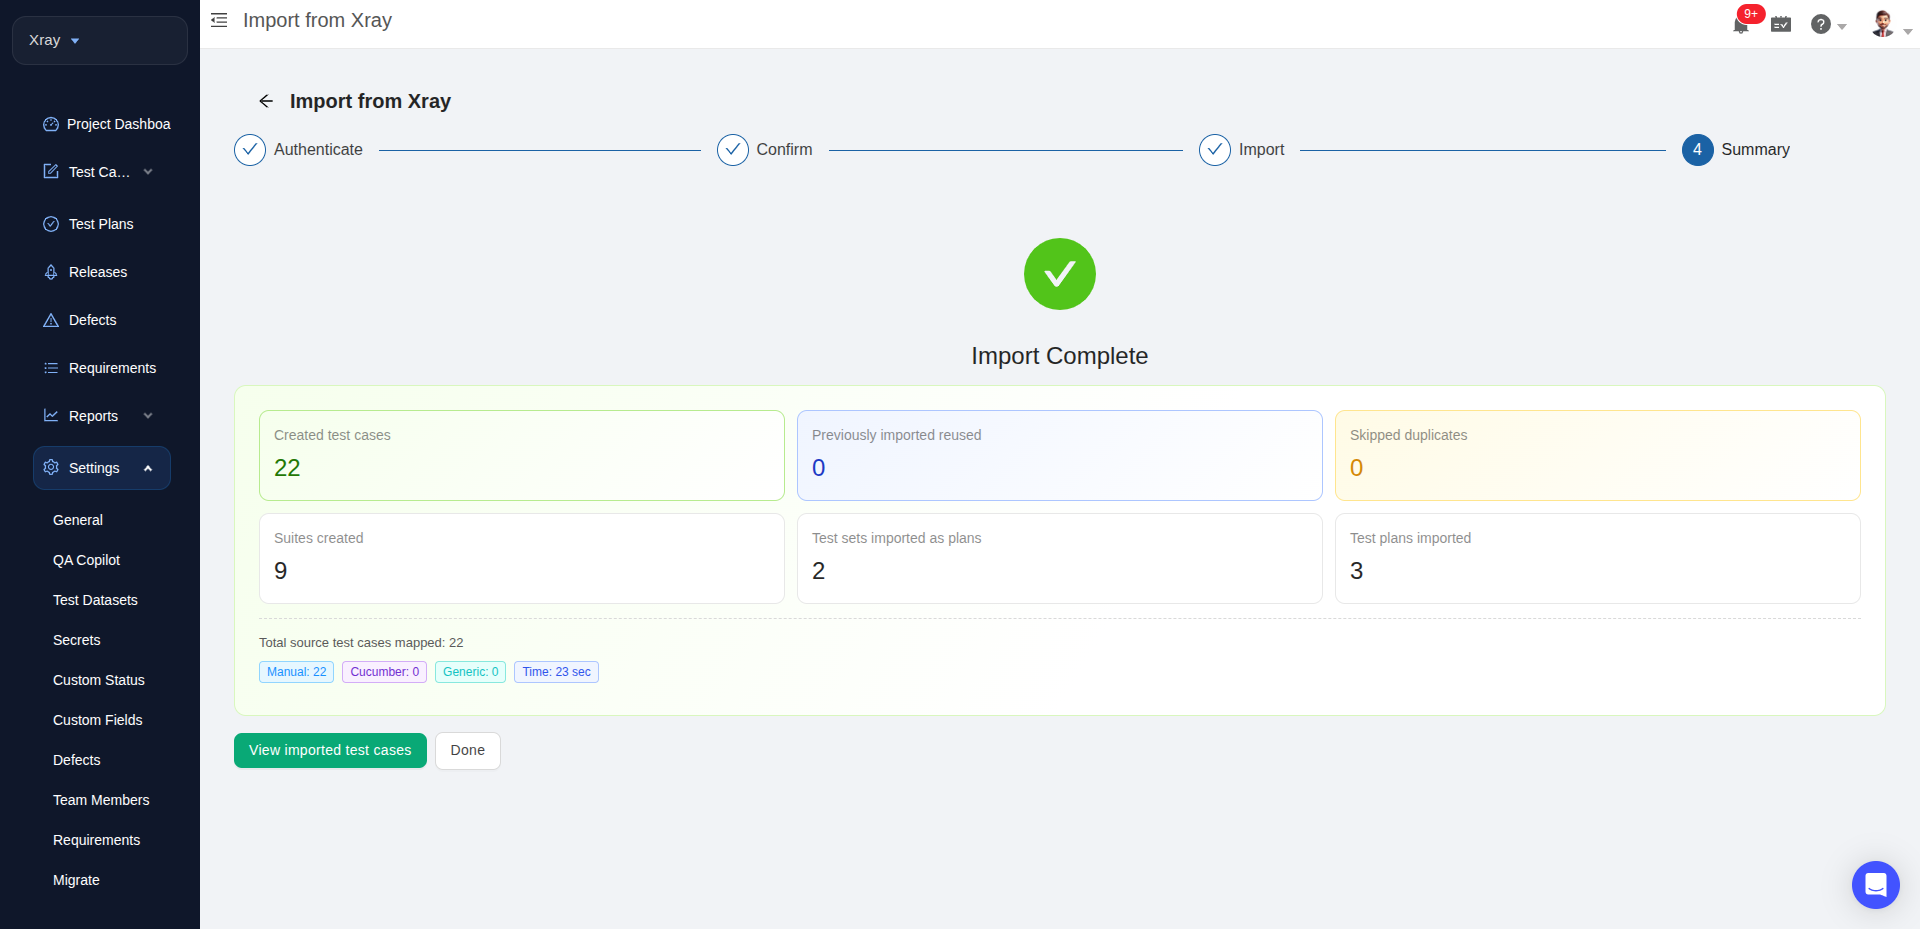Select General under Settings
The image size is (1920, 929).
click(x=78, y=520)
